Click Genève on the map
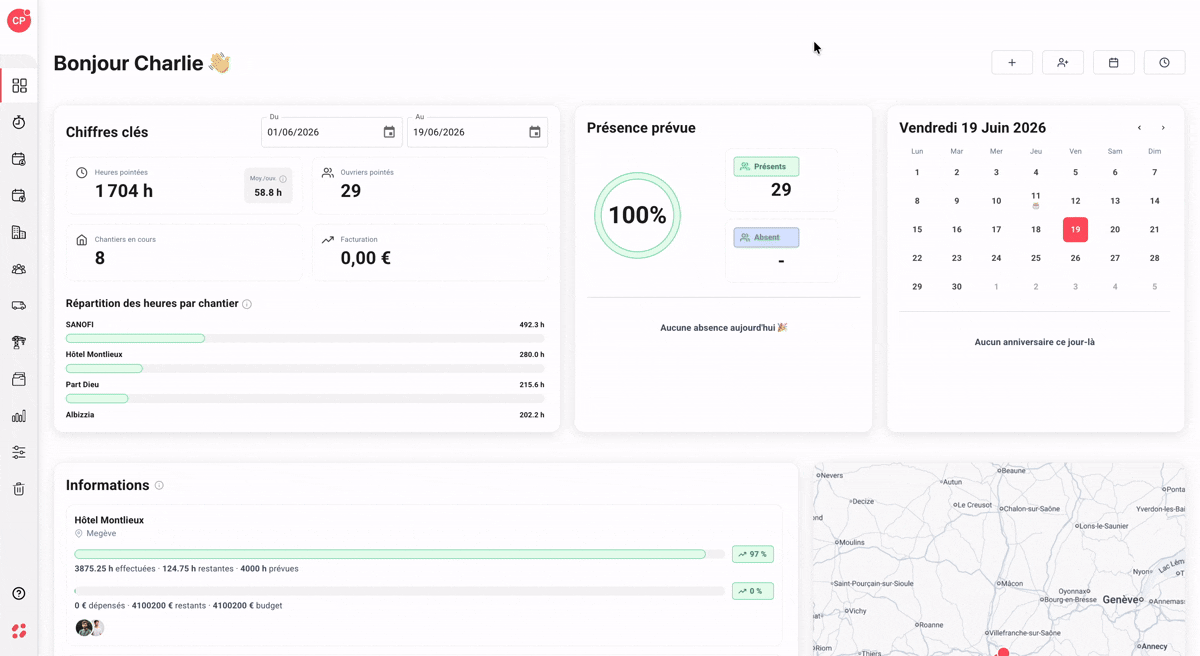Screen dimensions: 1200x656 click(x=1122, y=600)
